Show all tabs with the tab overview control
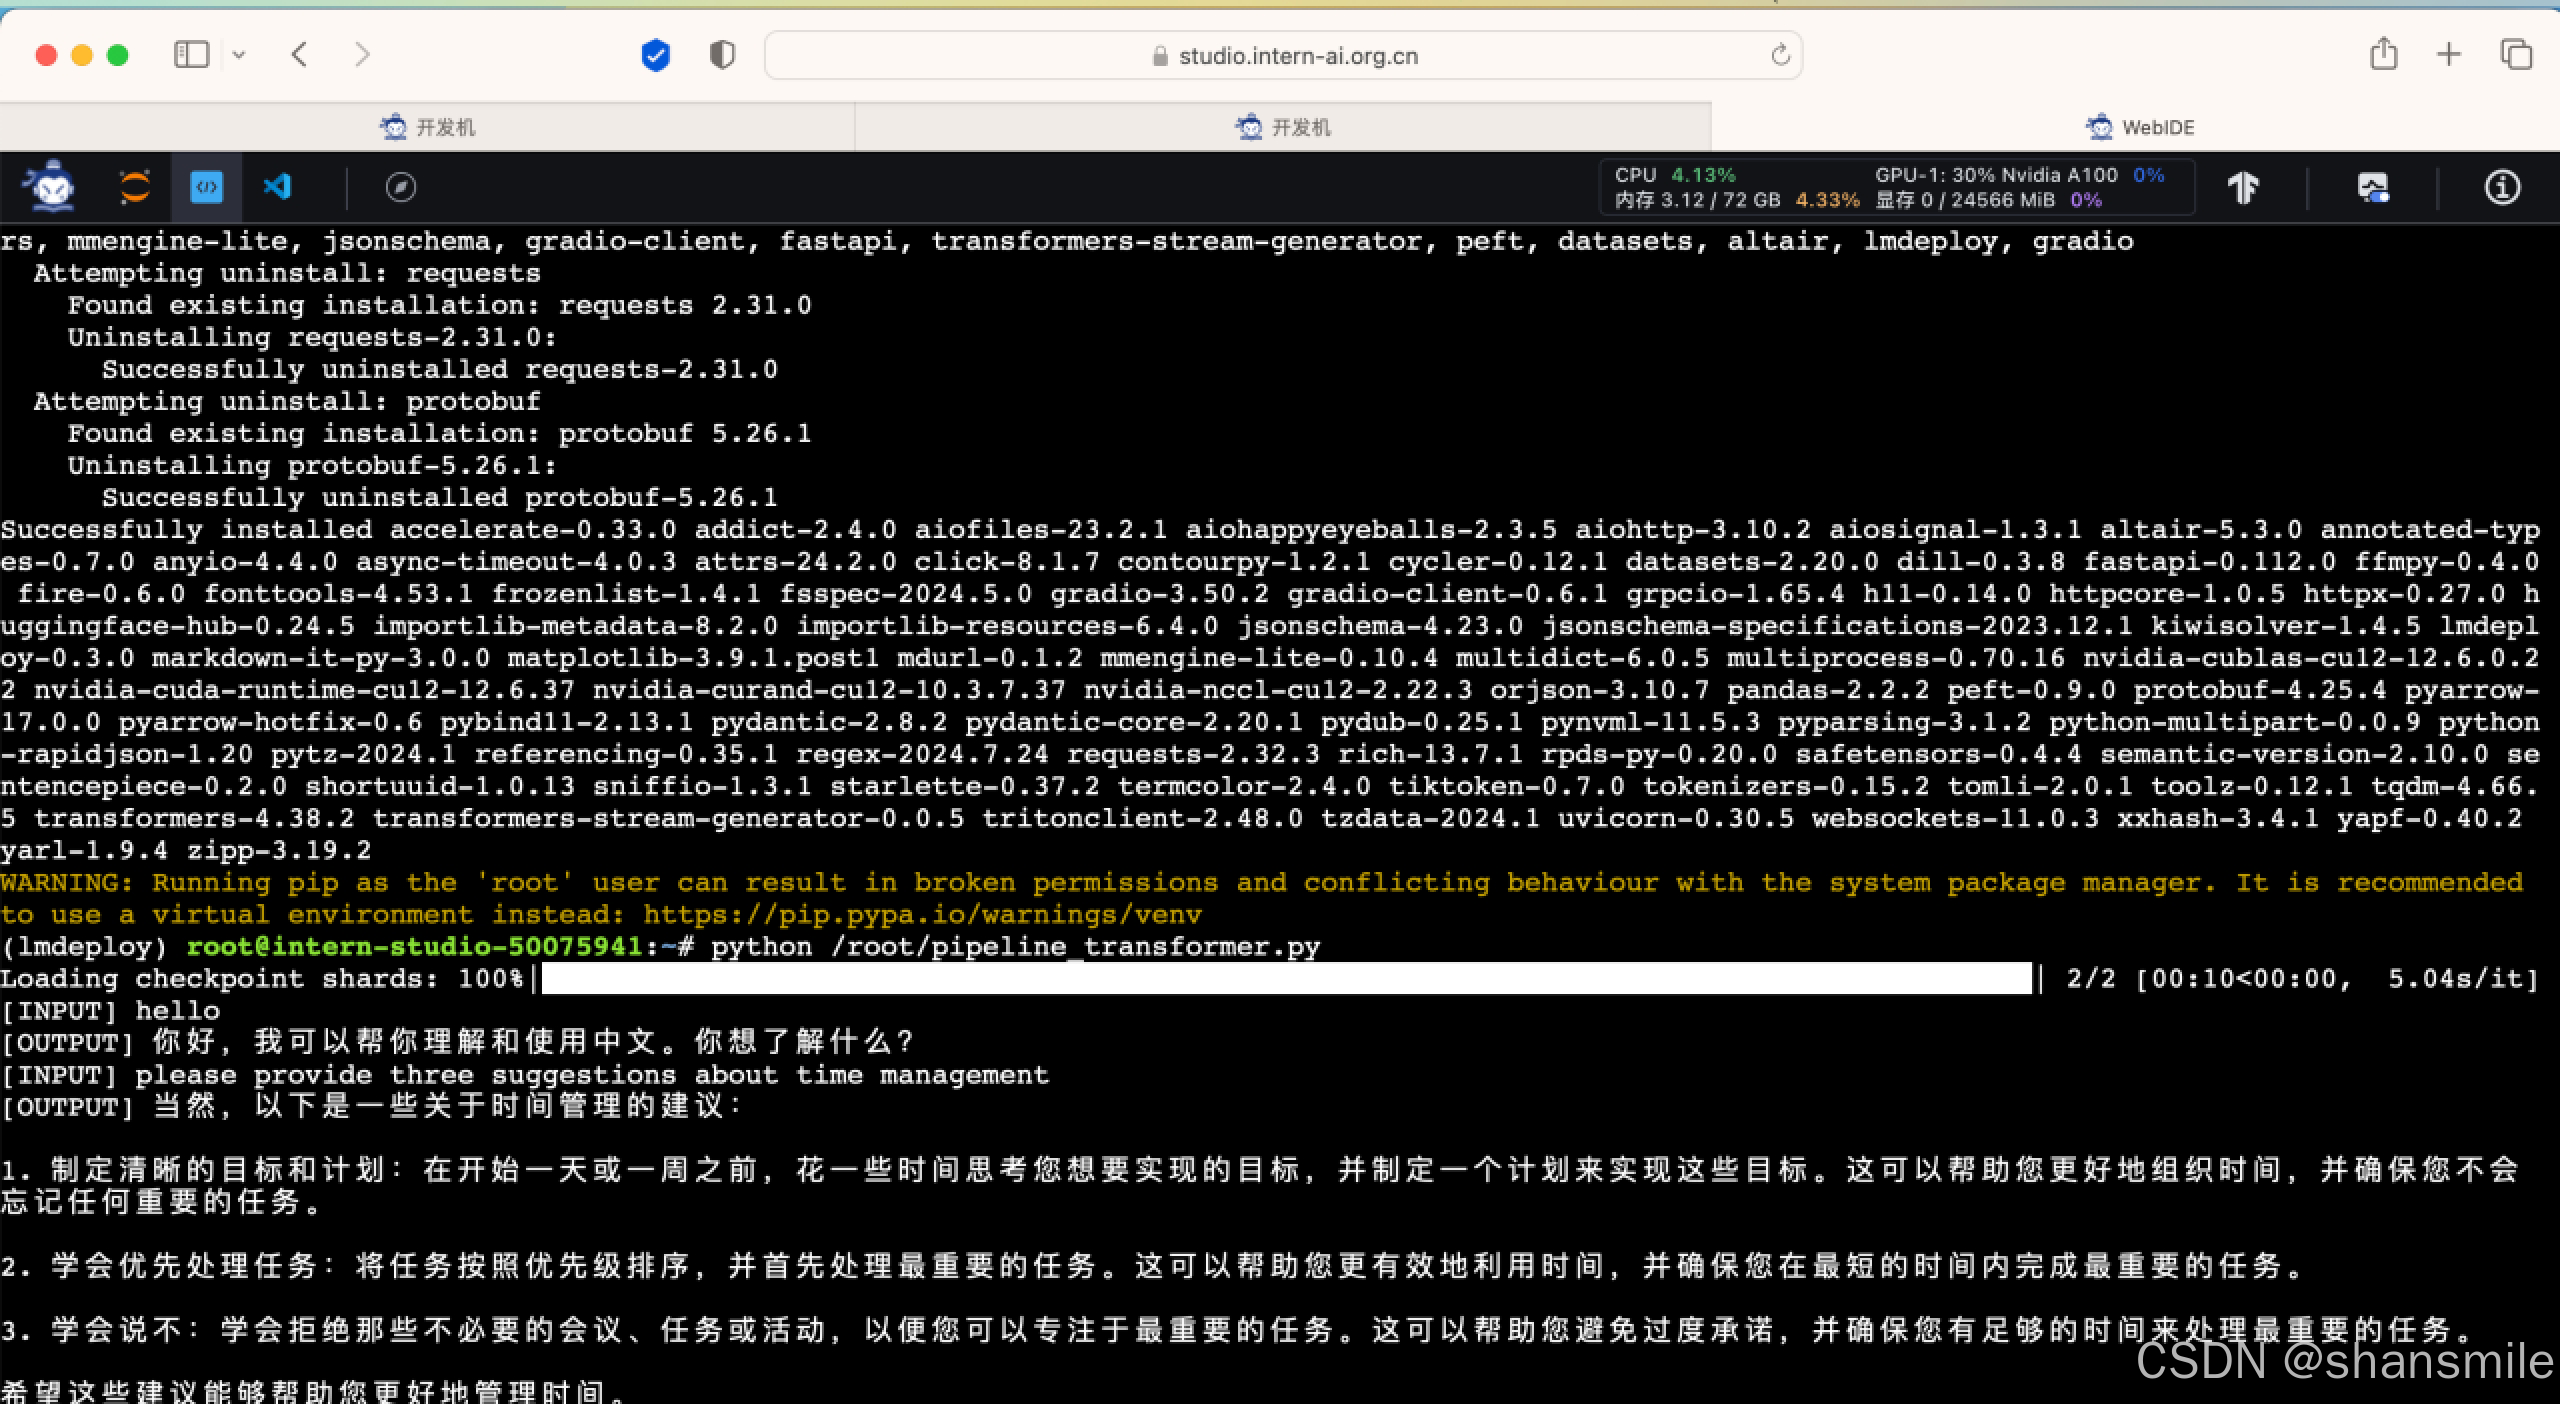This screenshot has height=1404, width=2560. tap(2516, 55)
